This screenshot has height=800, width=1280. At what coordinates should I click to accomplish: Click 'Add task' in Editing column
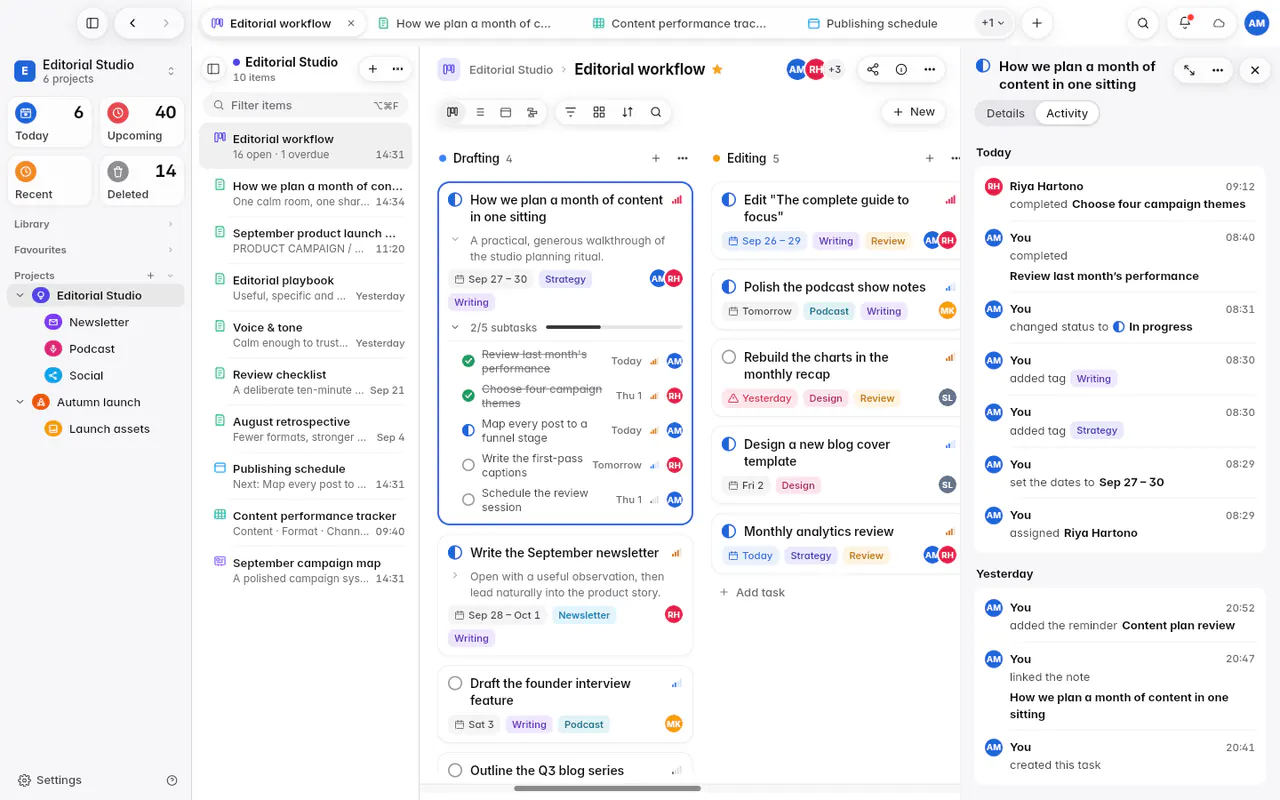(752, 592)
